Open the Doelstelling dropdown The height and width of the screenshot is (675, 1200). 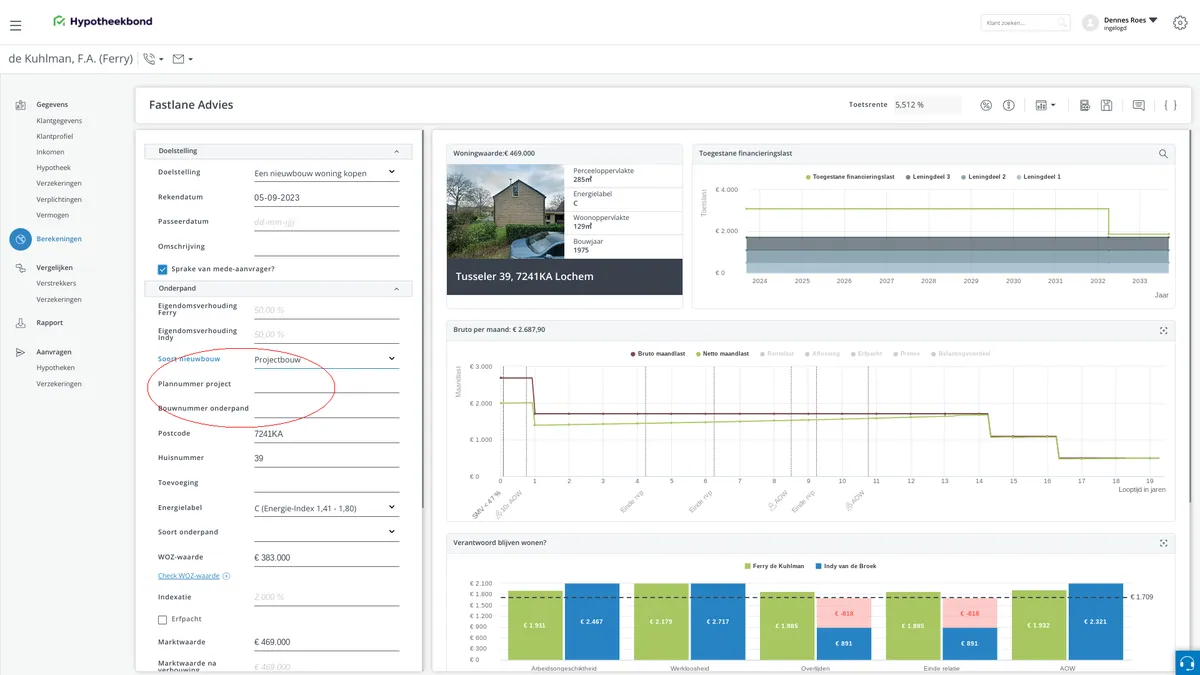(326, 173)
